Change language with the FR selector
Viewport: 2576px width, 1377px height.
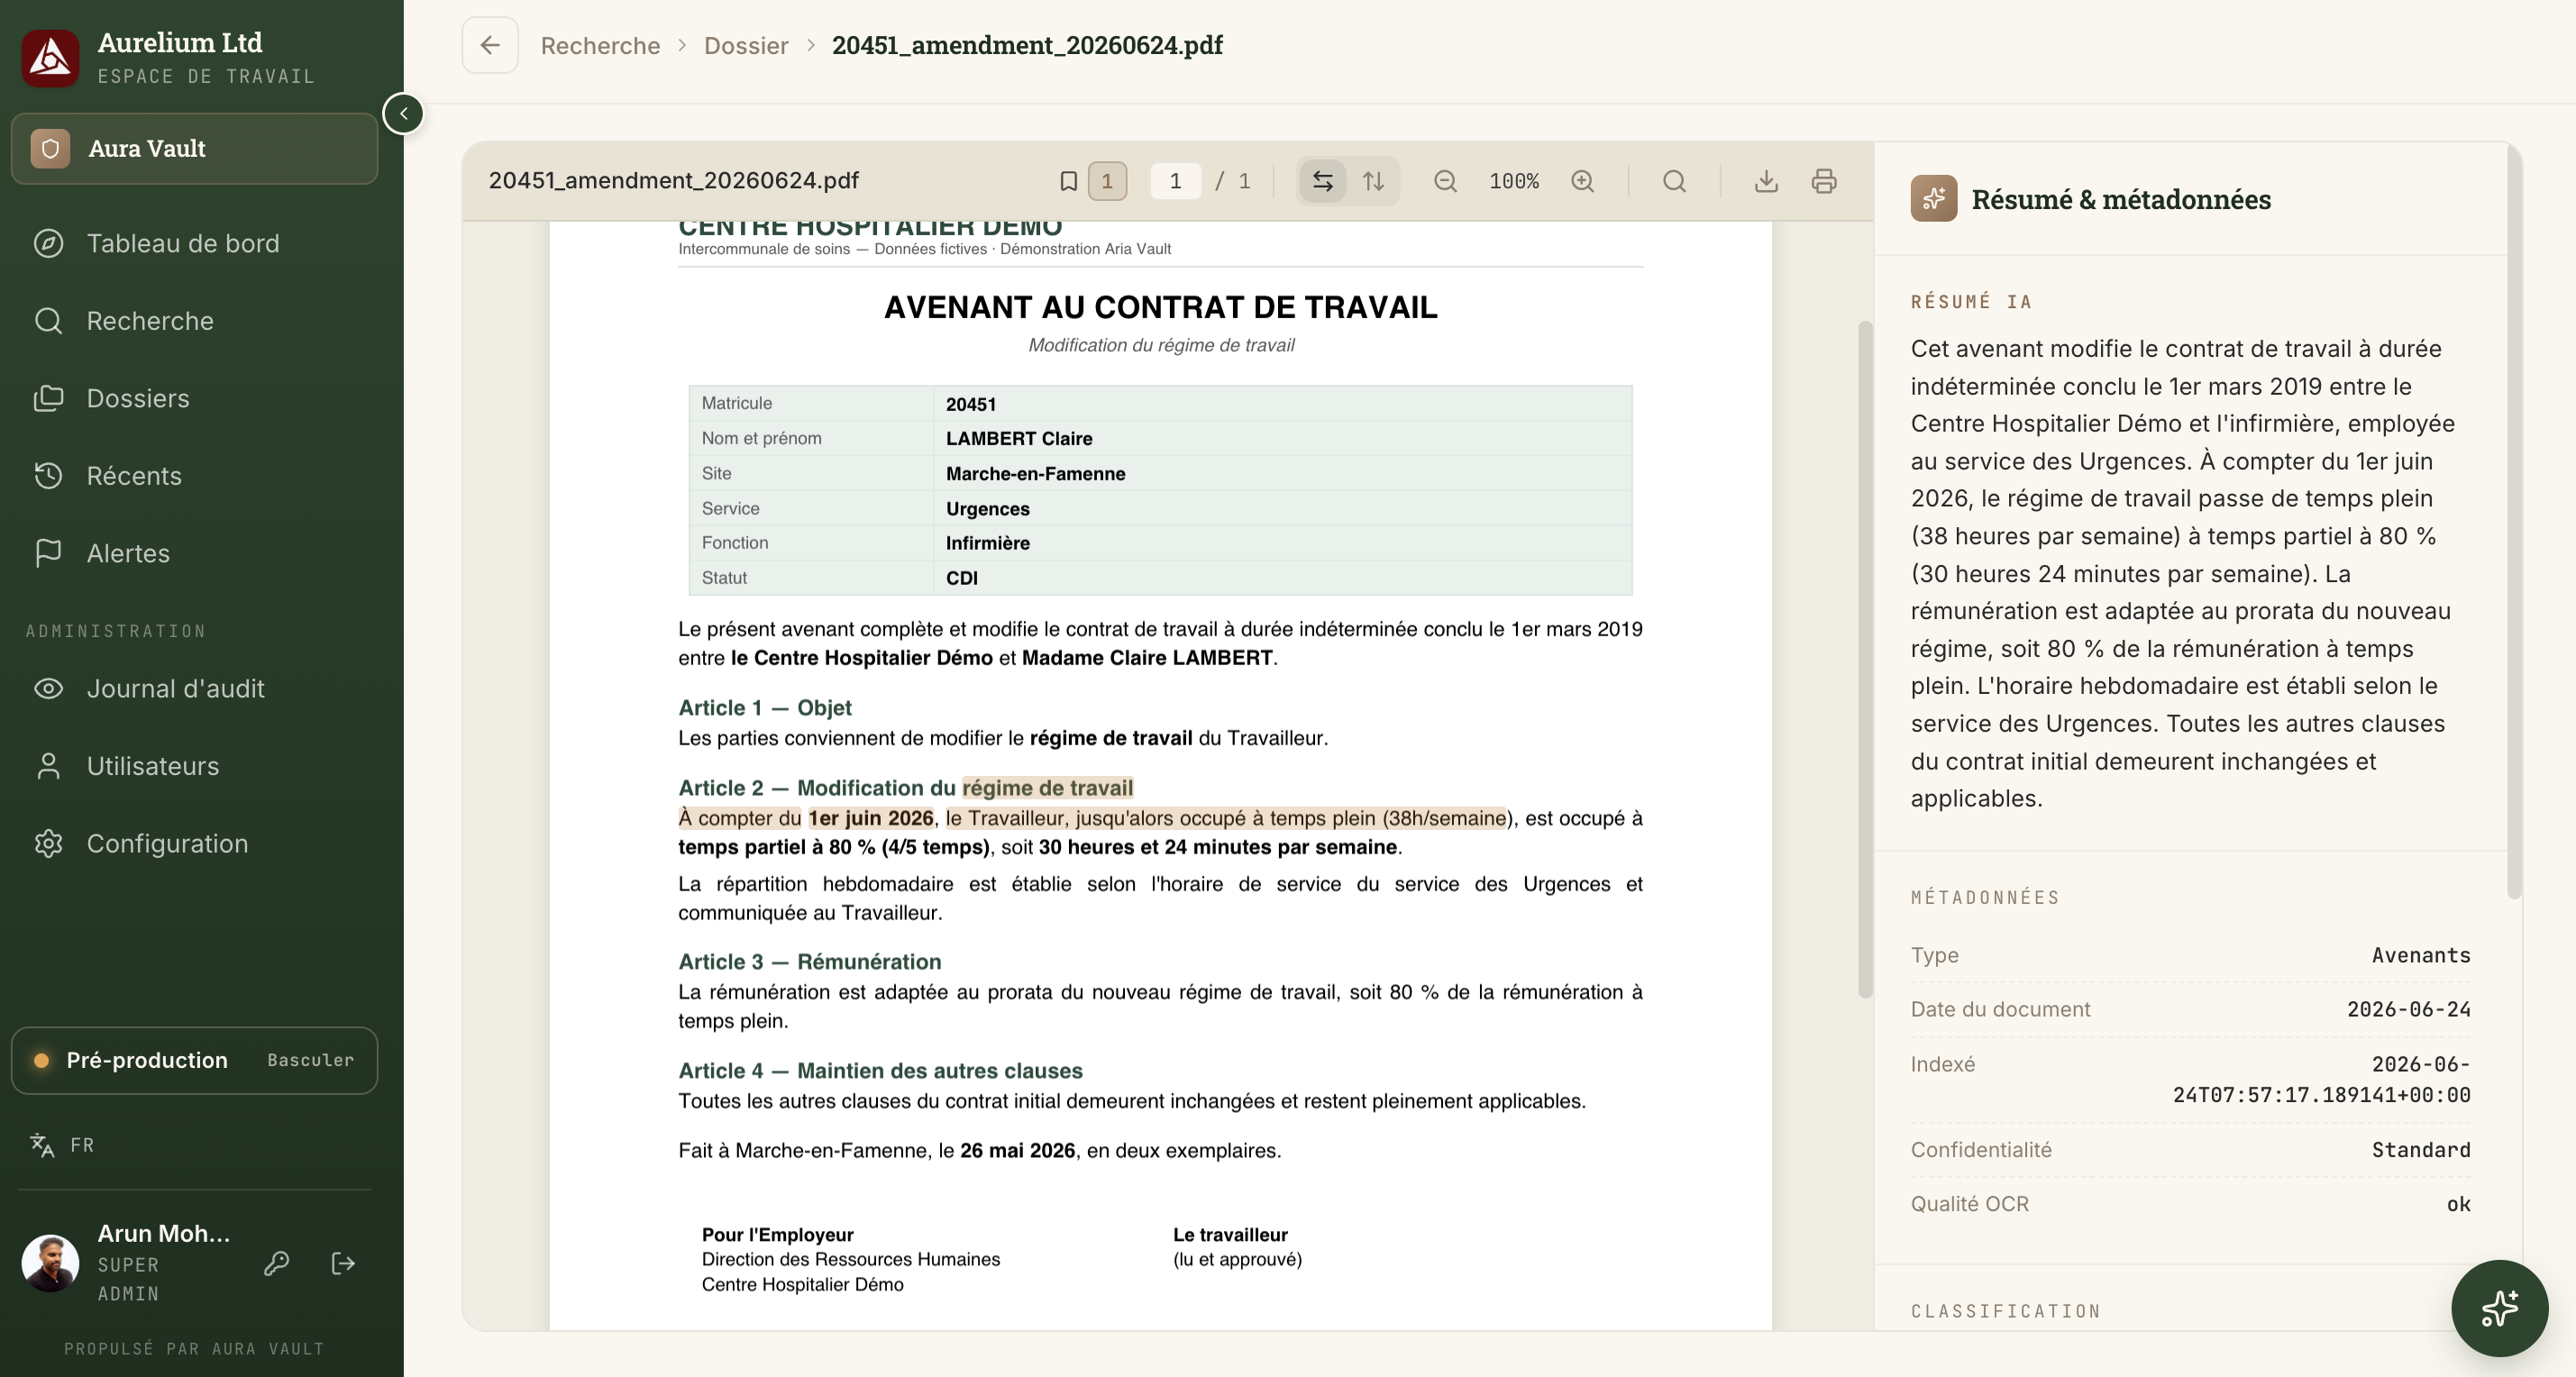click(x=82, y=1145)
